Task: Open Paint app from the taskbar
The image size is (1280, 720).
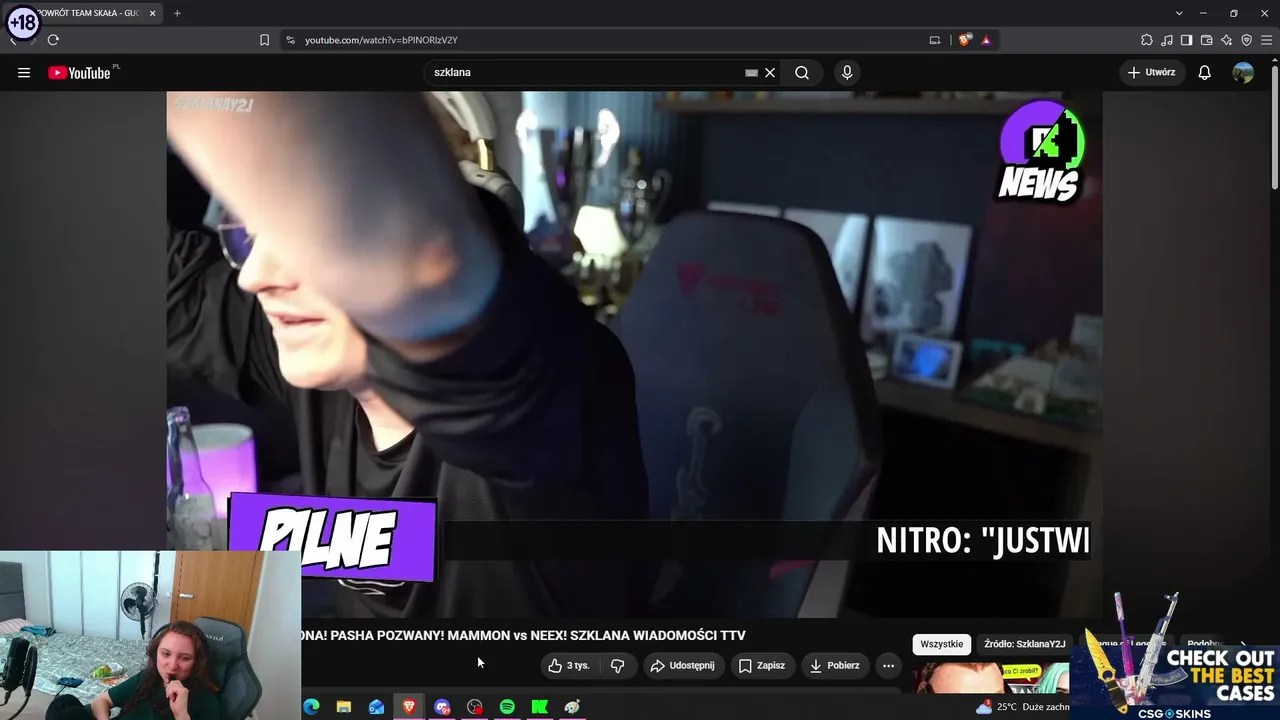Action: (x=572, y=707)
